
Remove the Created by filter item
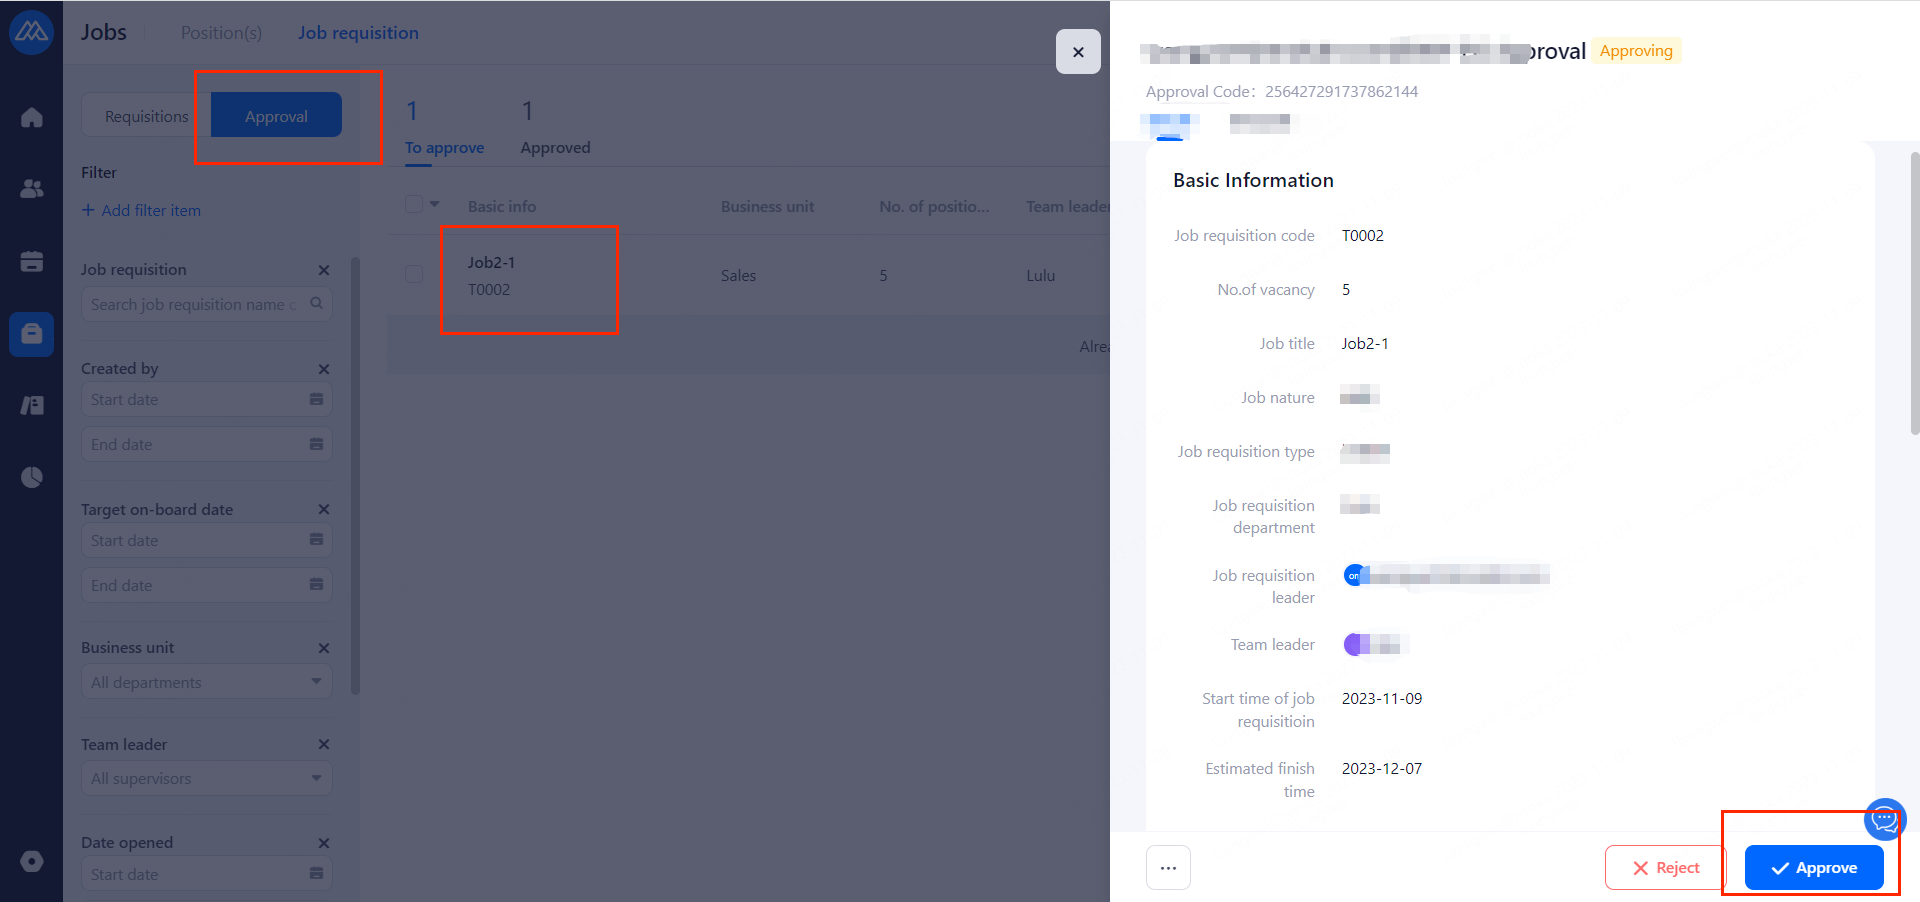point(324,369)
